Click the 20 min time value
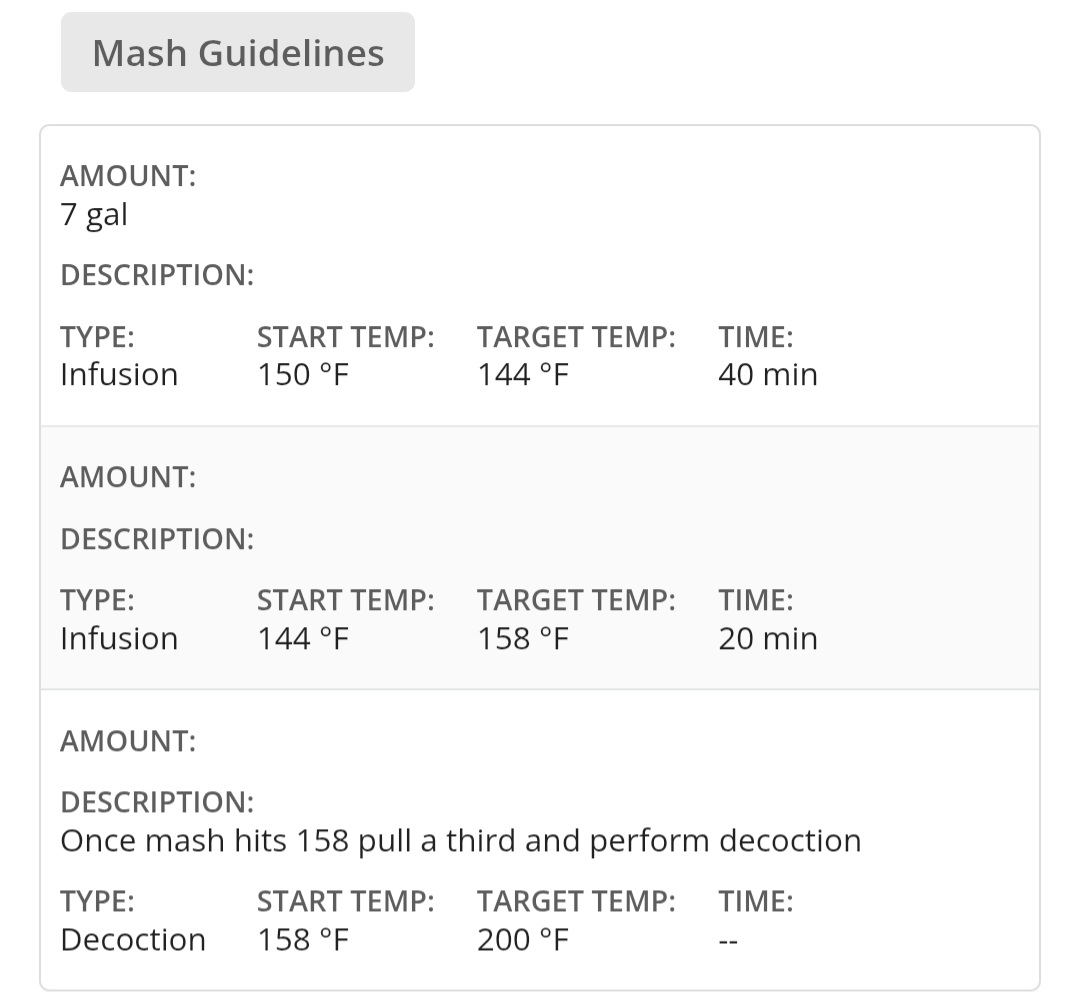1080x1005 pixels. point(767,639)
